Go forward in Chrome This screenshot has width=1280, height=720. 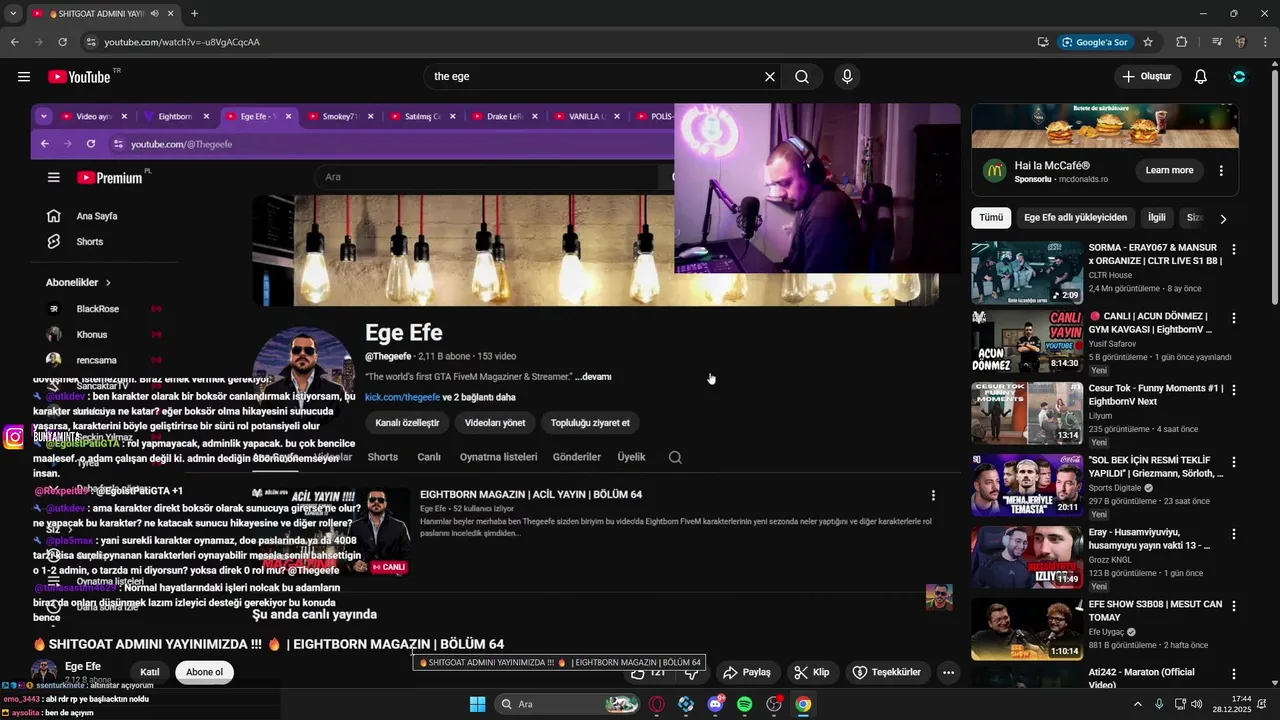point(38,42)
